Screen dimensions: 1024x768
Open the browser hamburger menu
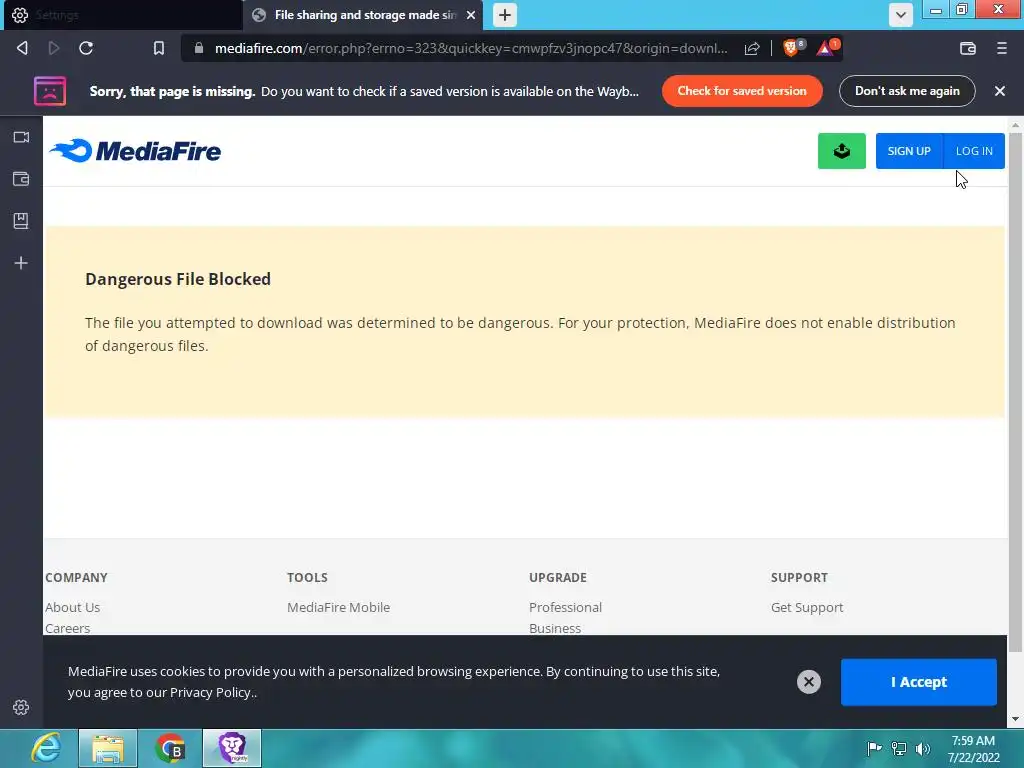tap(1002, 48)
